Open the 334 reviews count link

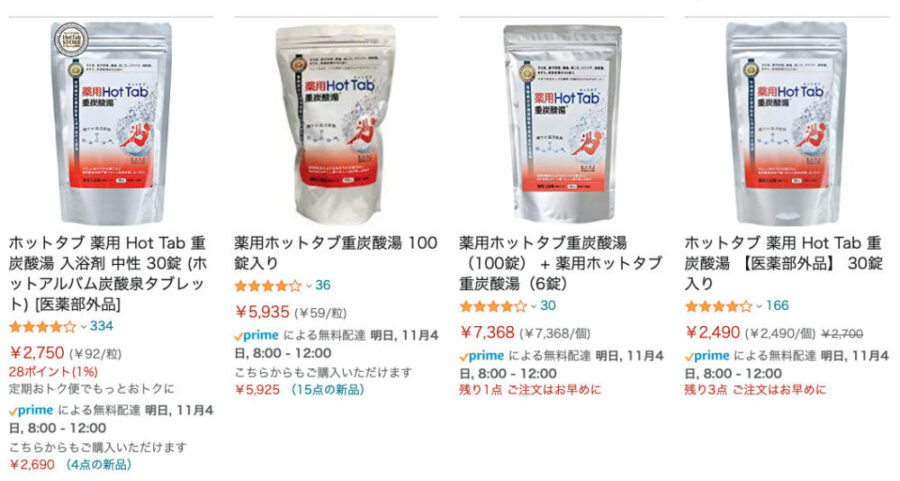[x=102, y=327]
